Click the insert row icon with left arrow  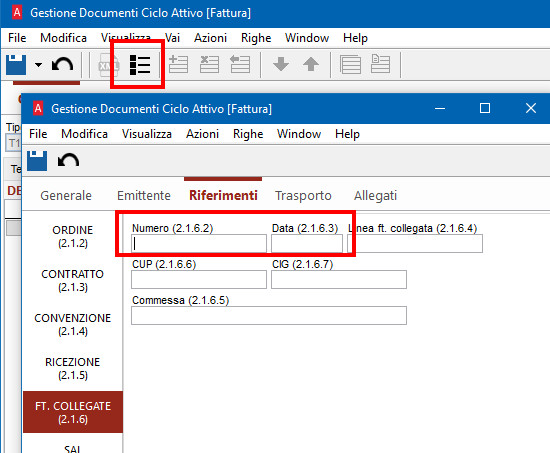240,64
